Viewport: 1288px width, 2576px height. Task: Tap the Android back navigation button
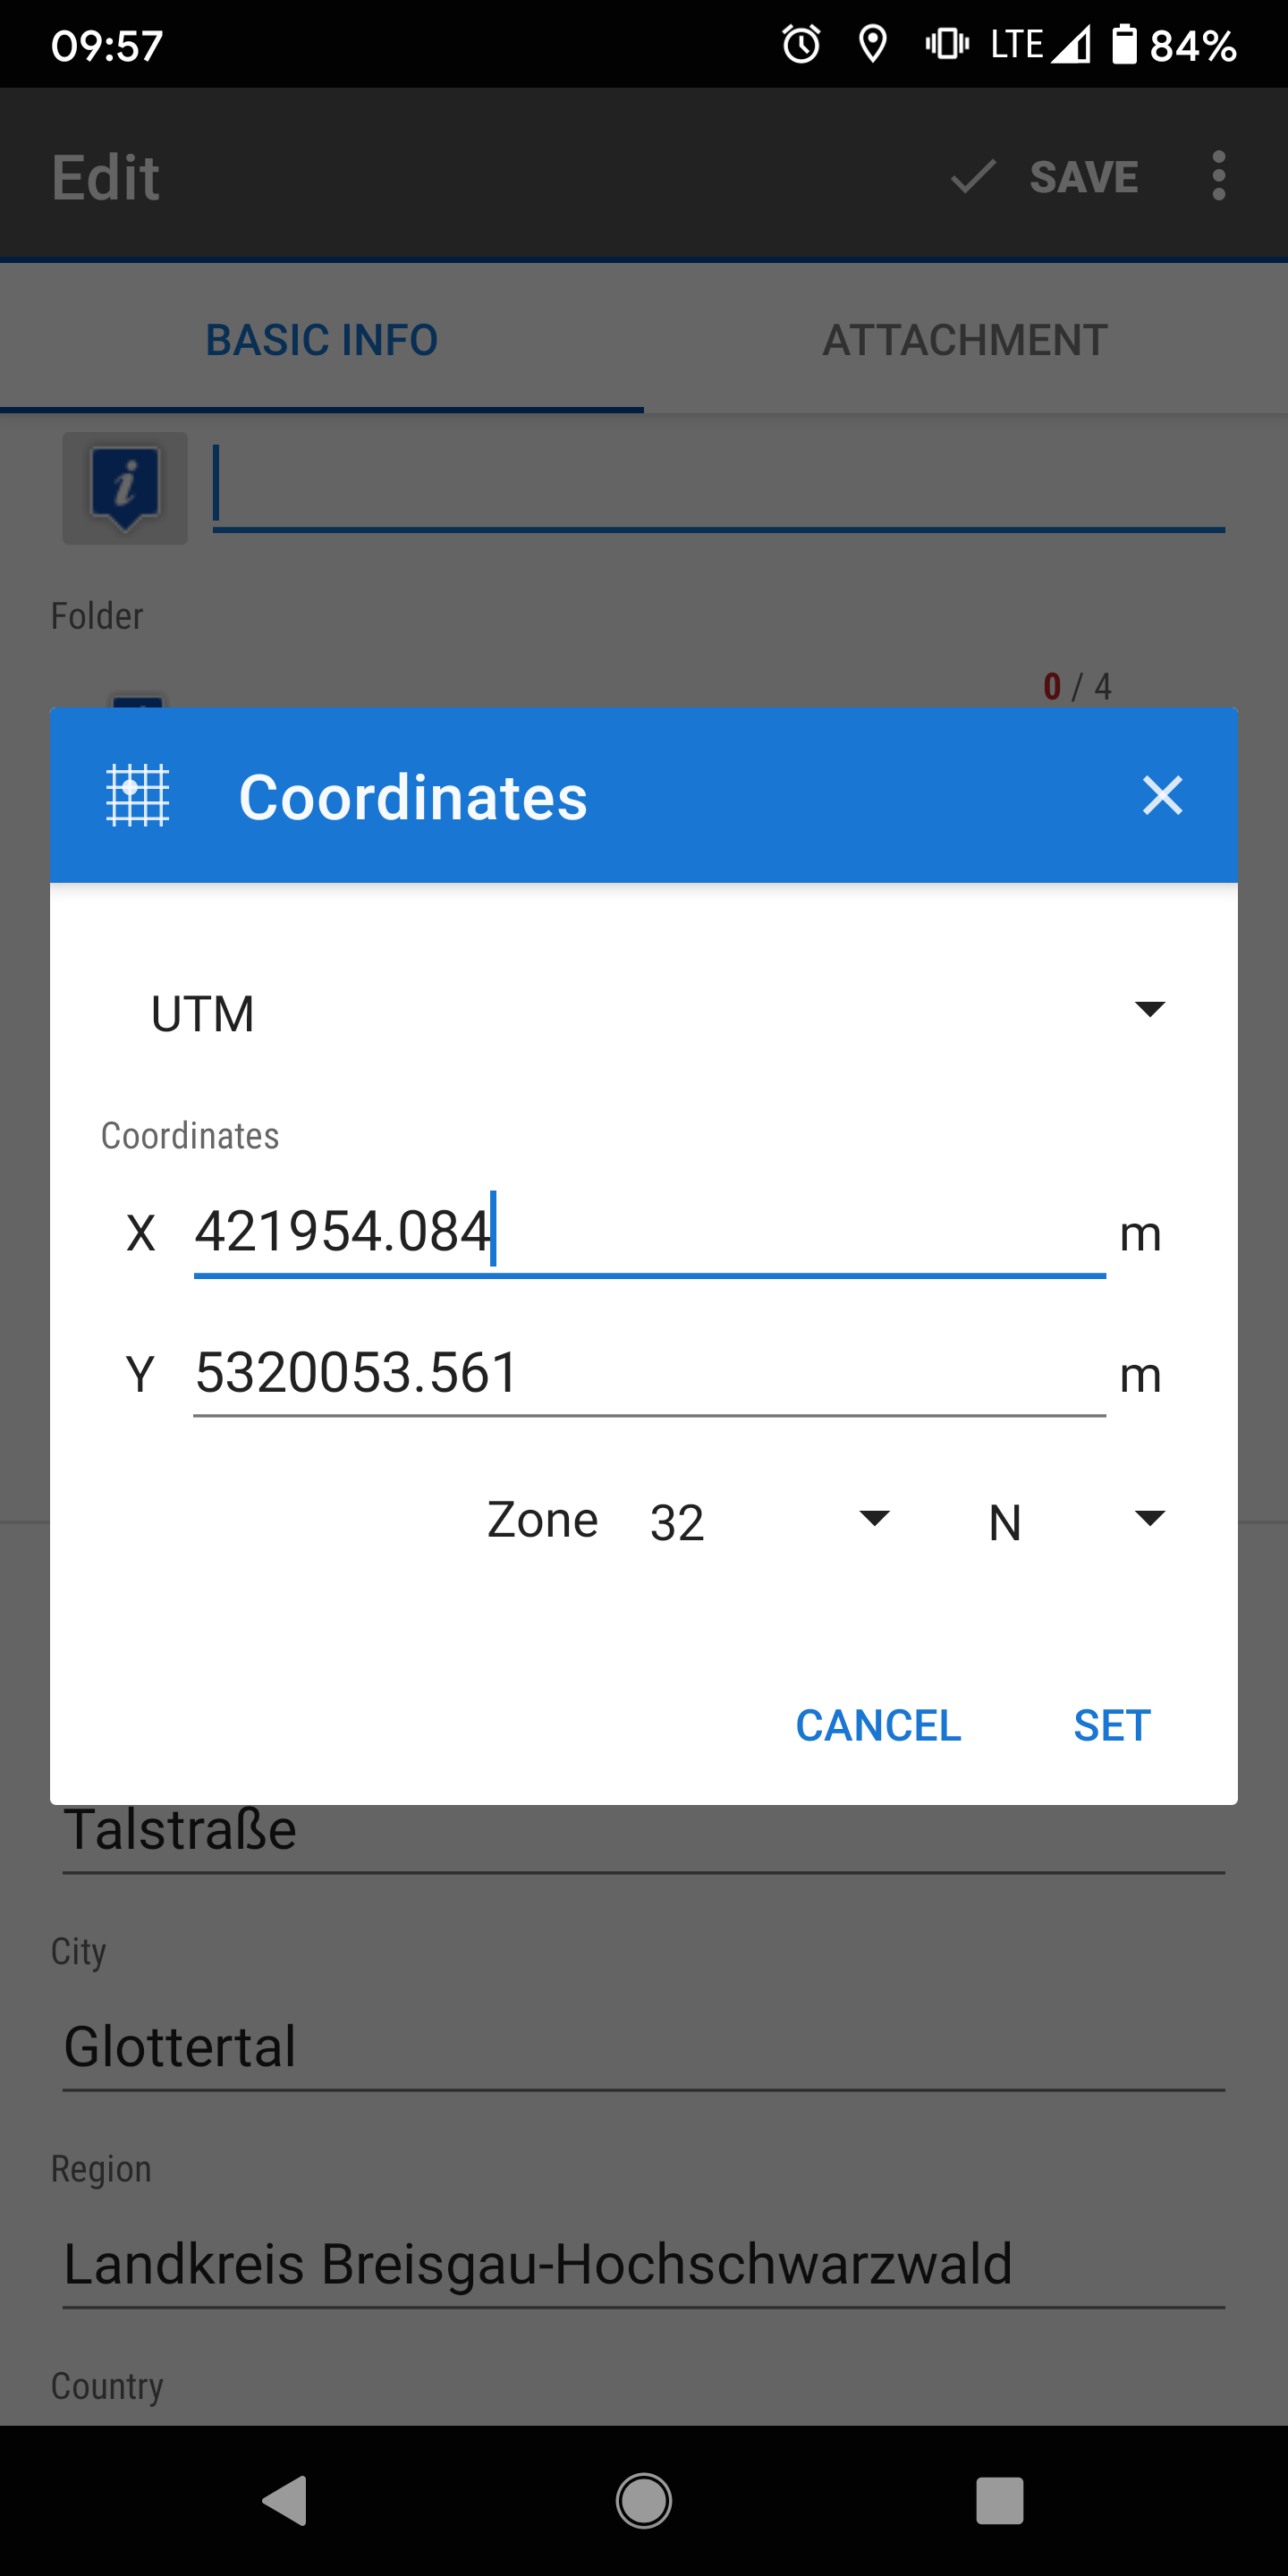pyautogui.click(x=285, y=2501)
